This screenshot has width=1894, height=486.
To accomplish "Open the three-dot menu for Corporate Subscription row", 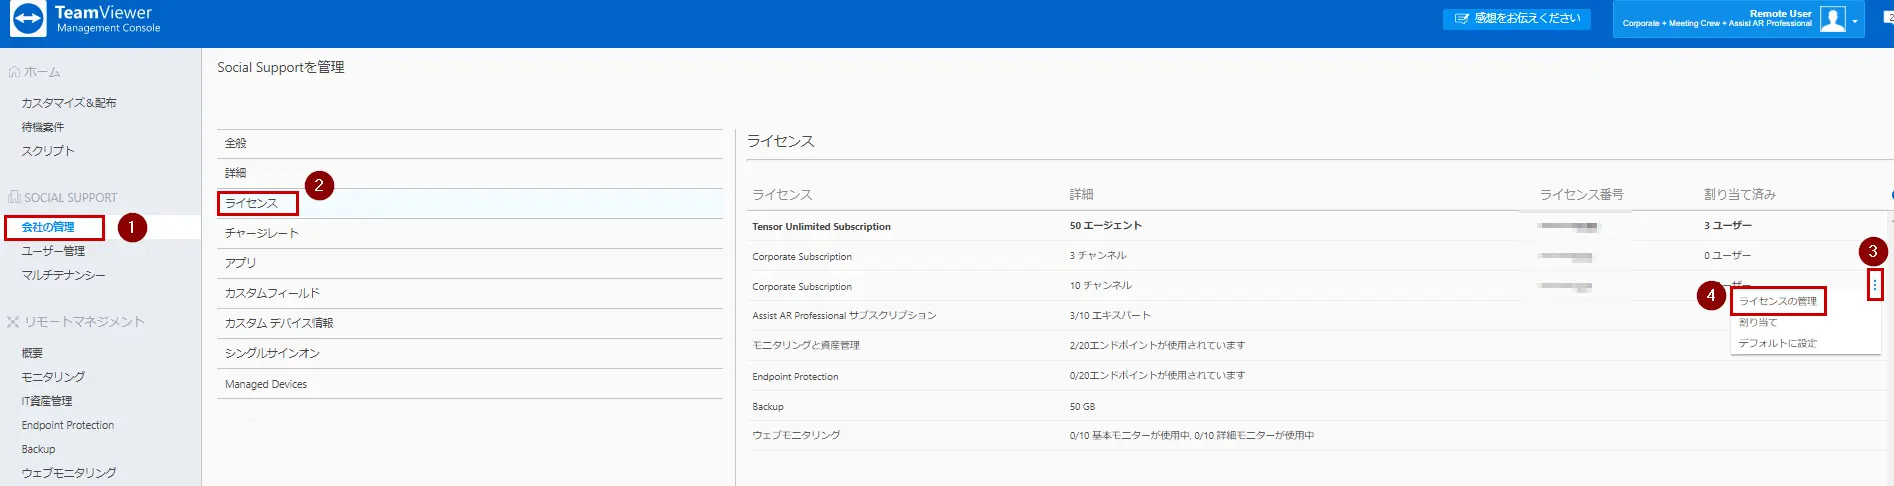I will (x=1875, y=285).
